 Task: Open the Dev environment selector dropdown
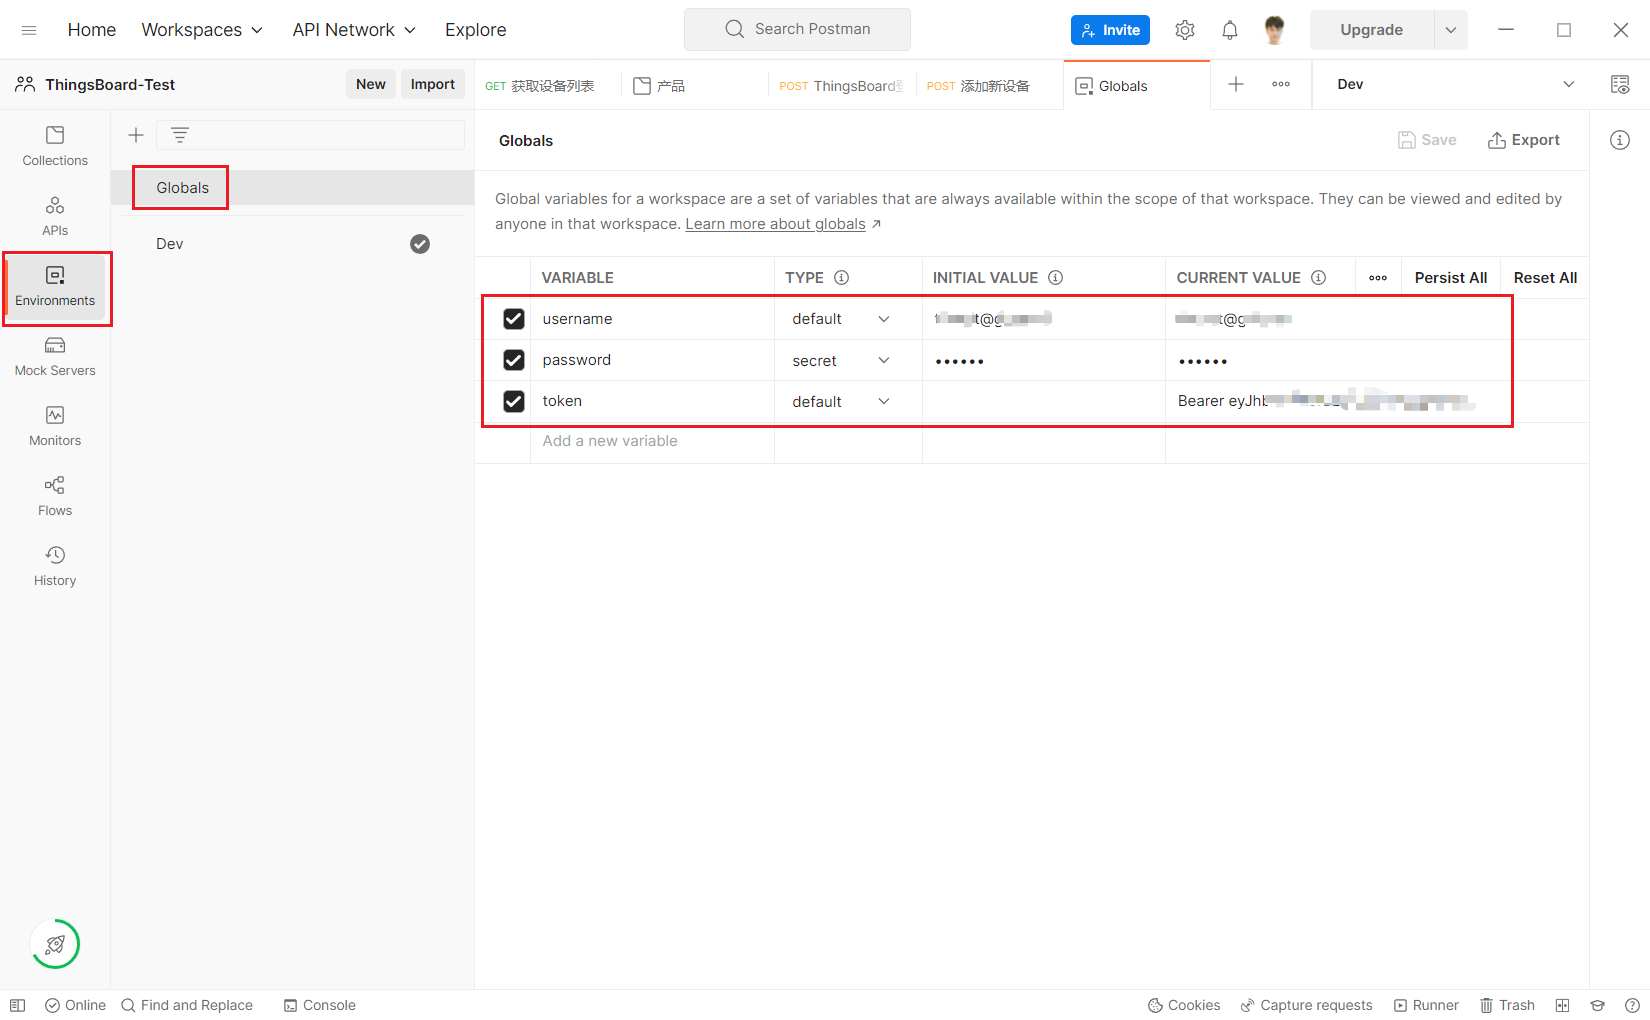[x=1455, y=84]
